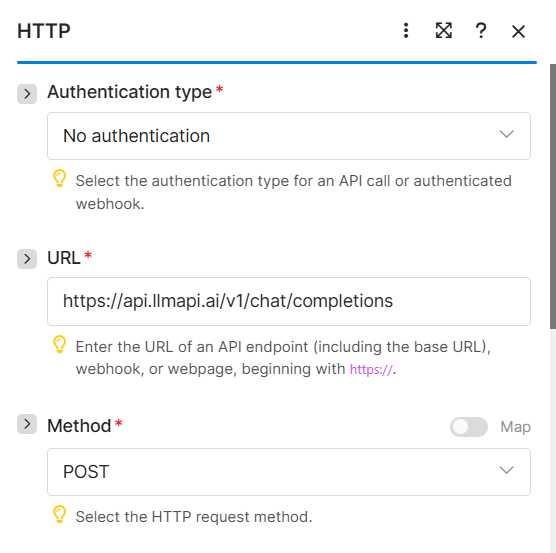Open the three-dot module options menu
This screenshot has height=553, width=556.
coord(406,30)
